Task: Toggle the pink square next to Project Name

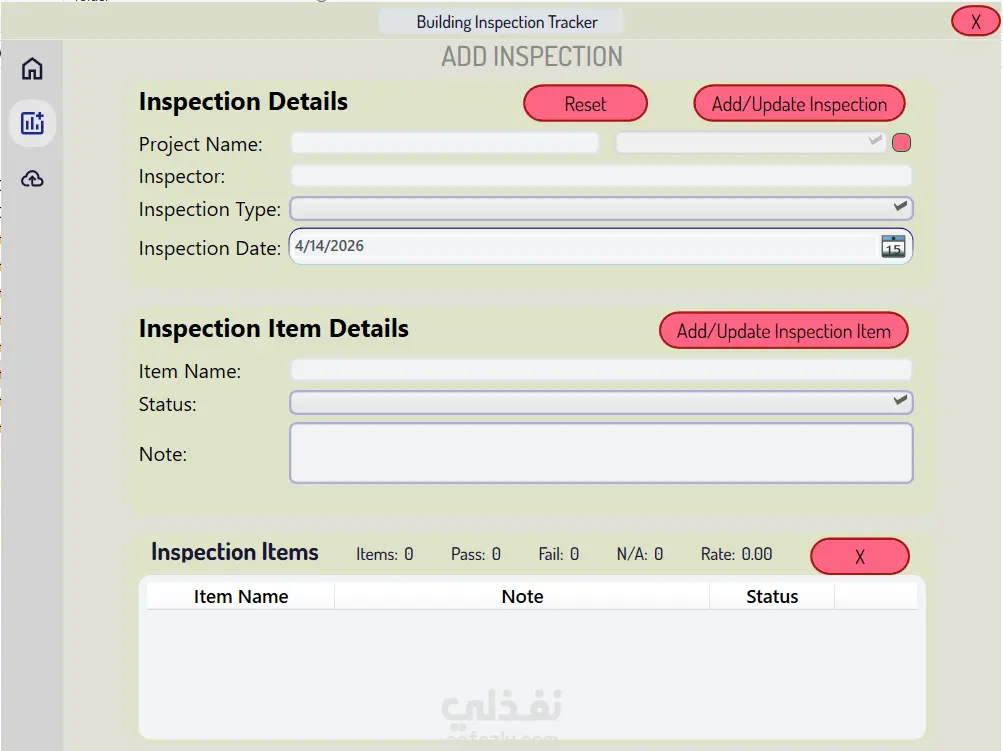Action: pos(901,143)
